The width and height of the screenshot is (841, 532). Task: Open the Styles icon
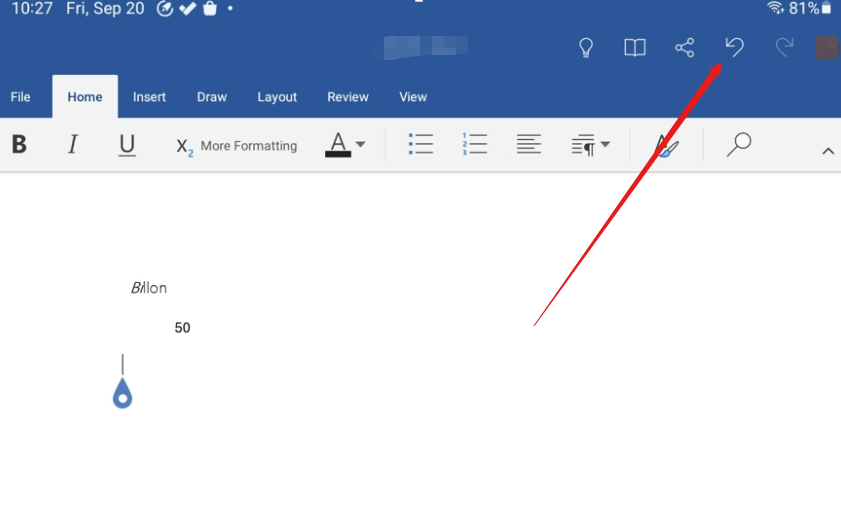point(667,146)
